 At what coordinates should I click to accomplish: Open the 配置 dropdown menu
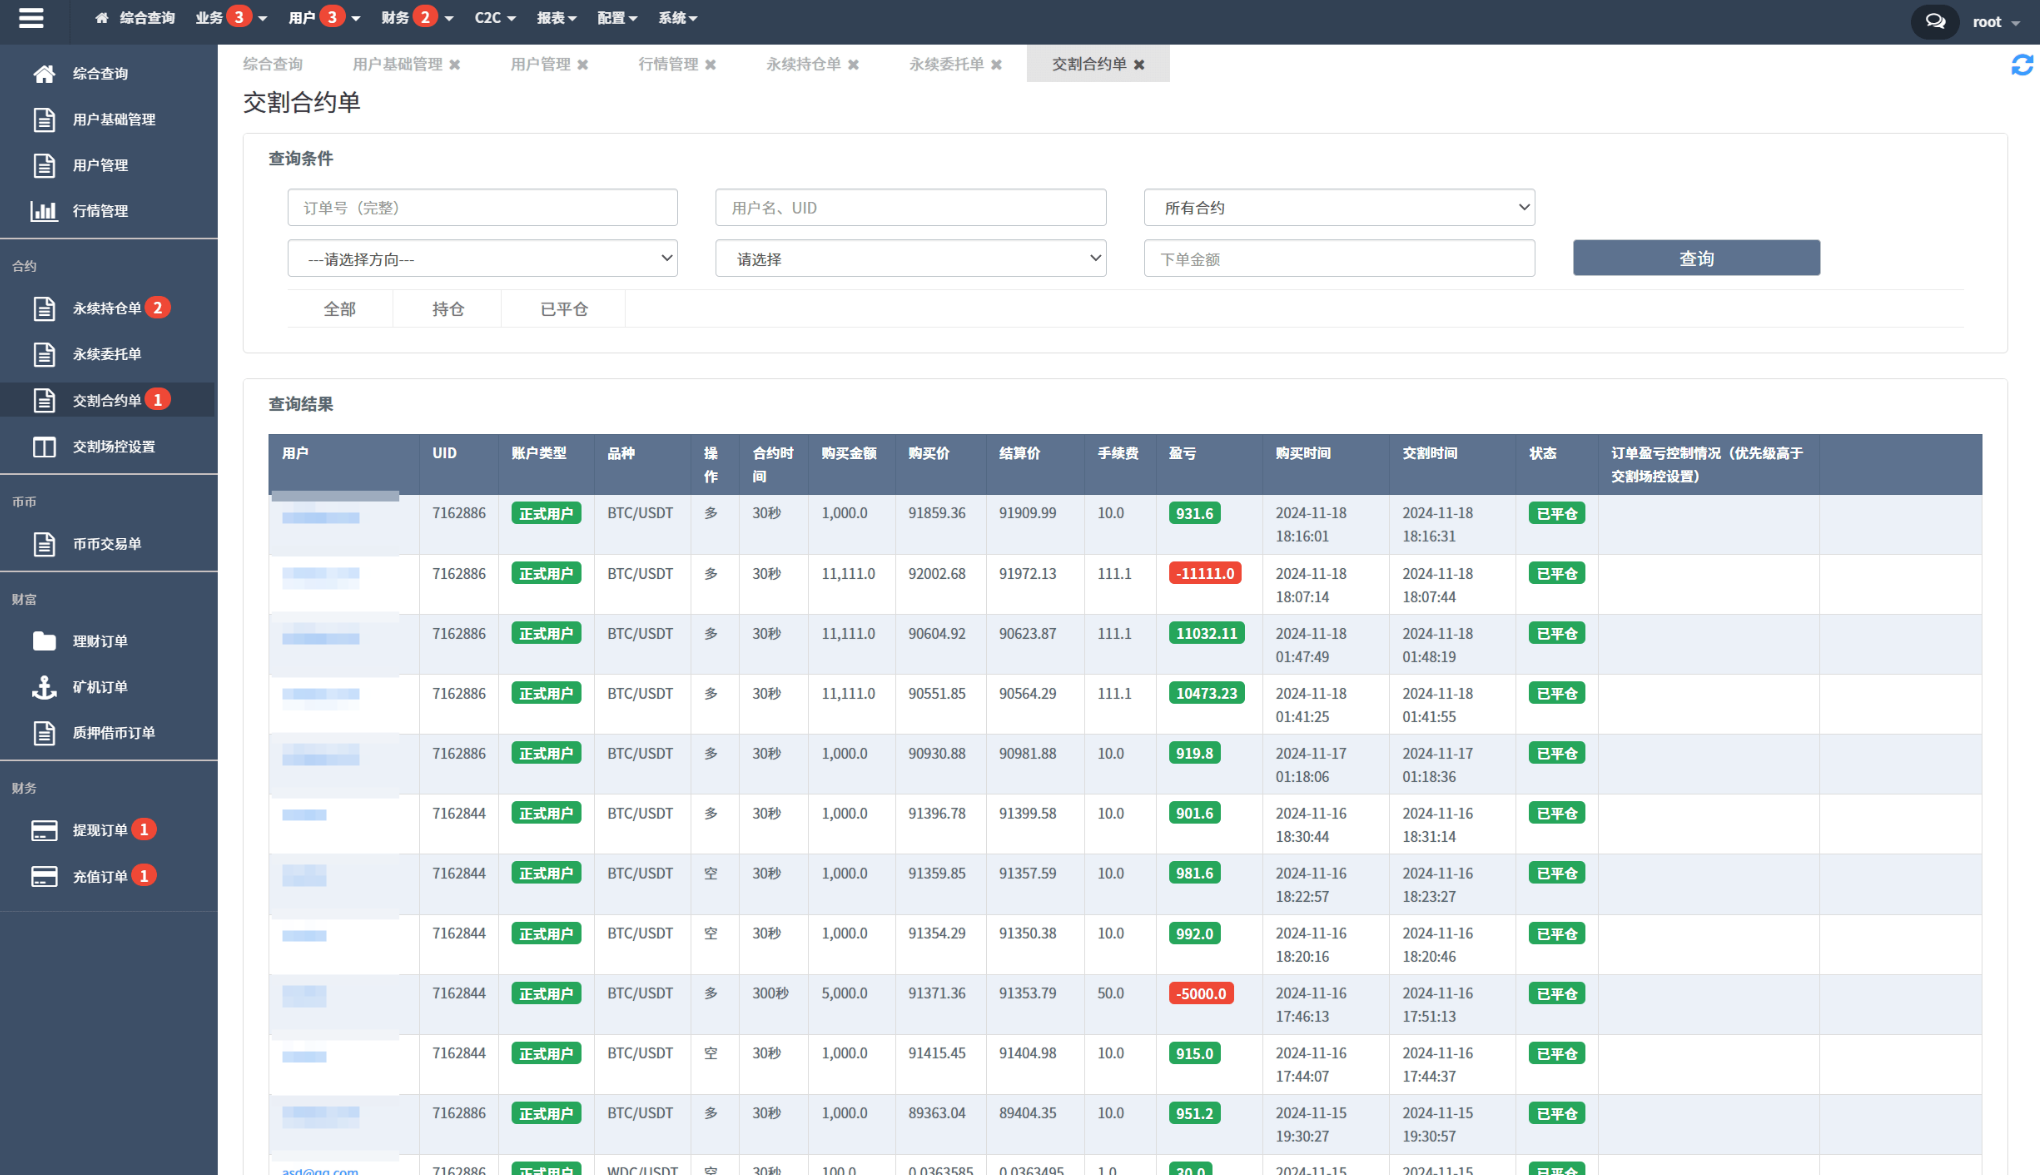click(x=617, y=18)
